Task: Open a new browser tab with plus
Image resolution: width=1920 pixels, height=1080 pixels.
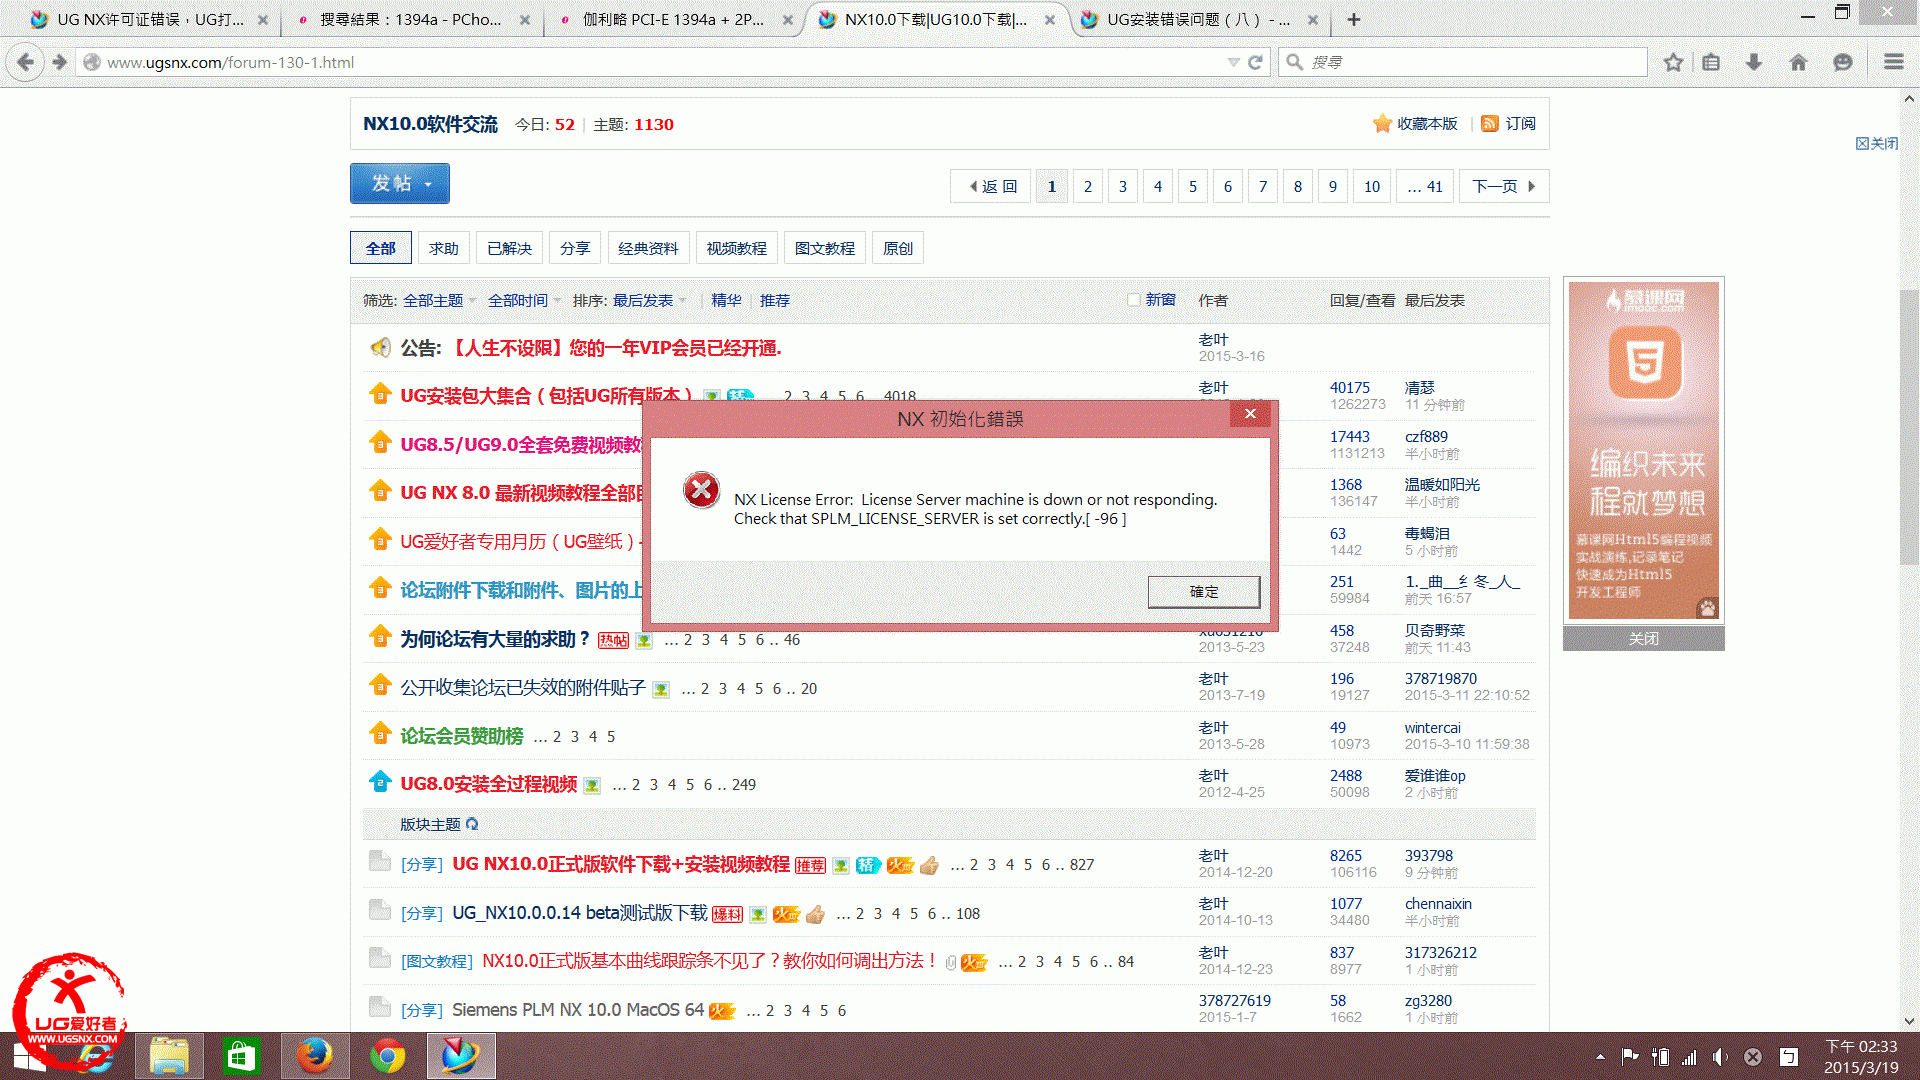Action: pyautogui.click(x=1353, y=19)
